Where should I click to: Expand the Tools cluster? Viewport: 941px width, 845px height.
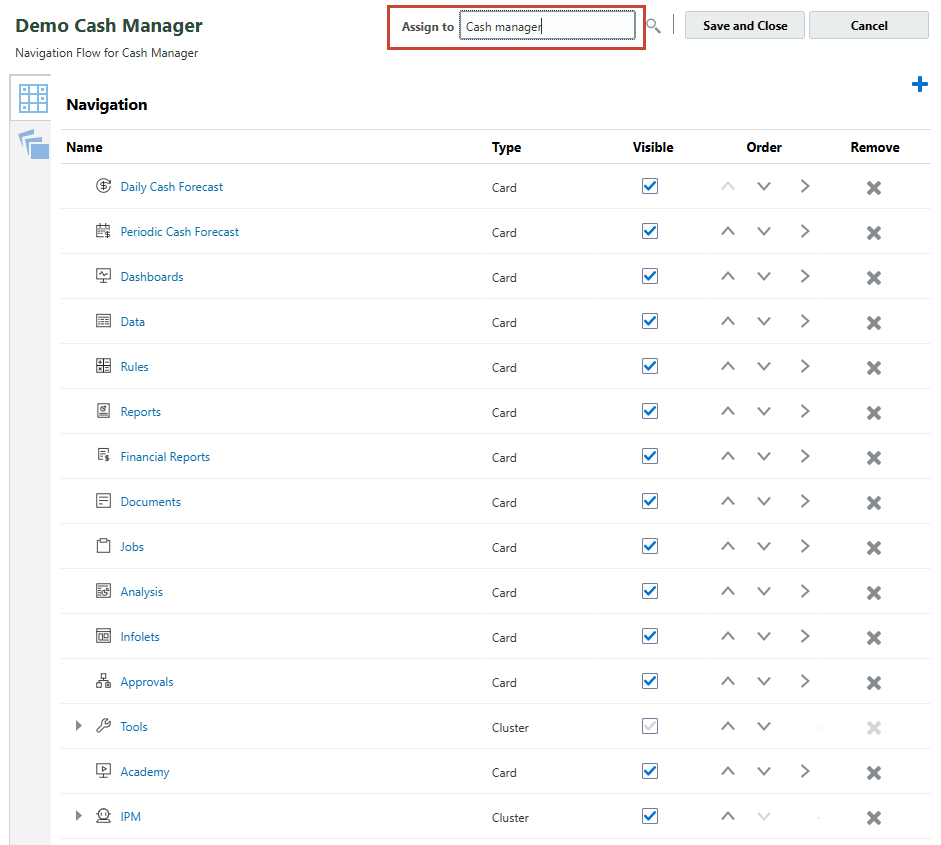(79, 726)
